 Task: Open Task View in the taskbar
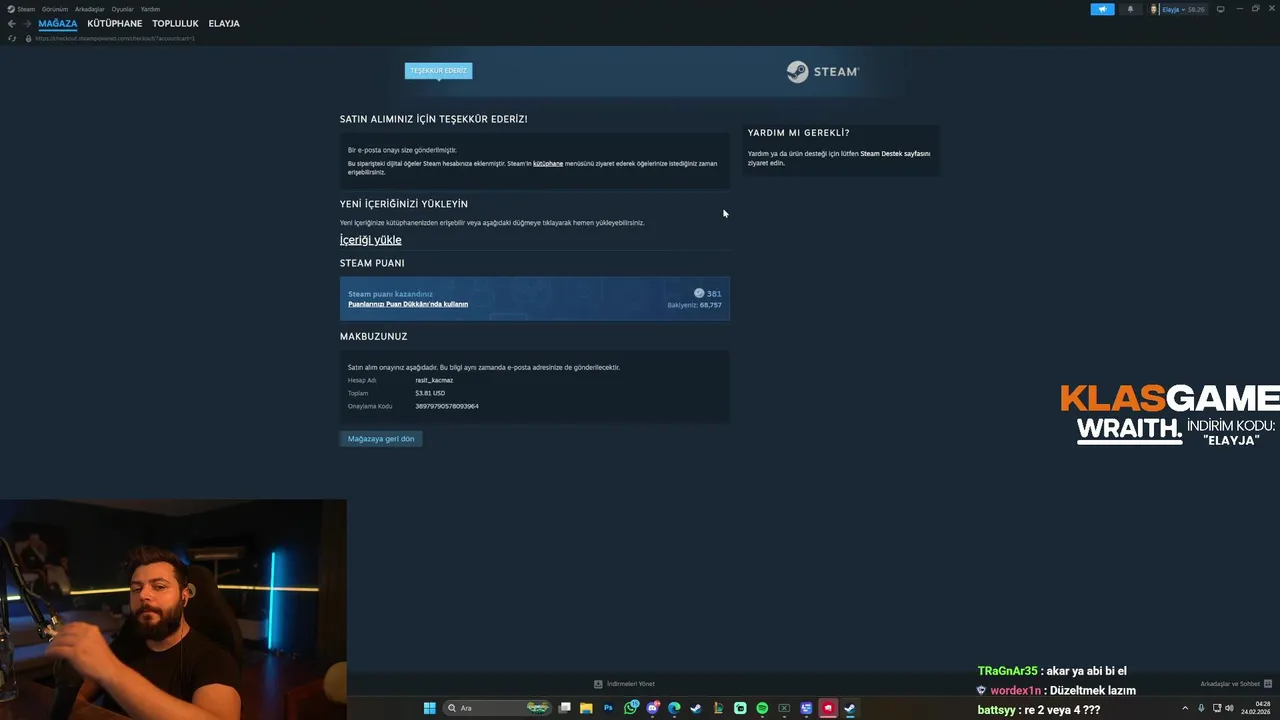tap(564, 708)
